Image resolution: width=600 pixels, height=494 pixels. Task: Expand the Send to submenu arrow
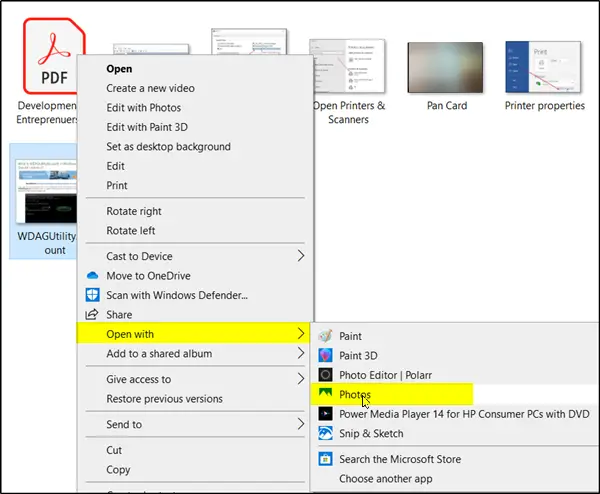click(301, 424)
